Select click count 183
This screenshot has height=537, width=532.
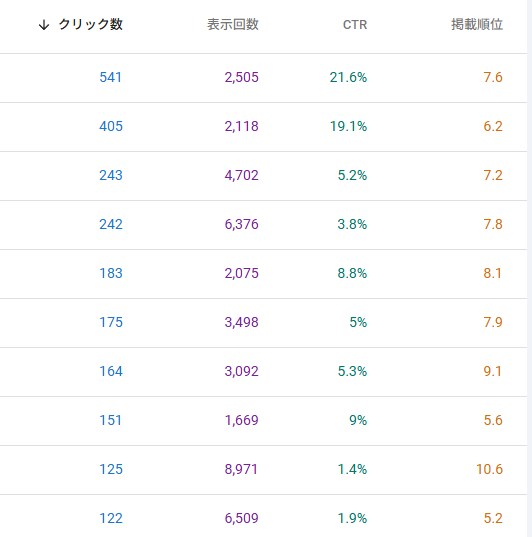click(x=111, y=273)
